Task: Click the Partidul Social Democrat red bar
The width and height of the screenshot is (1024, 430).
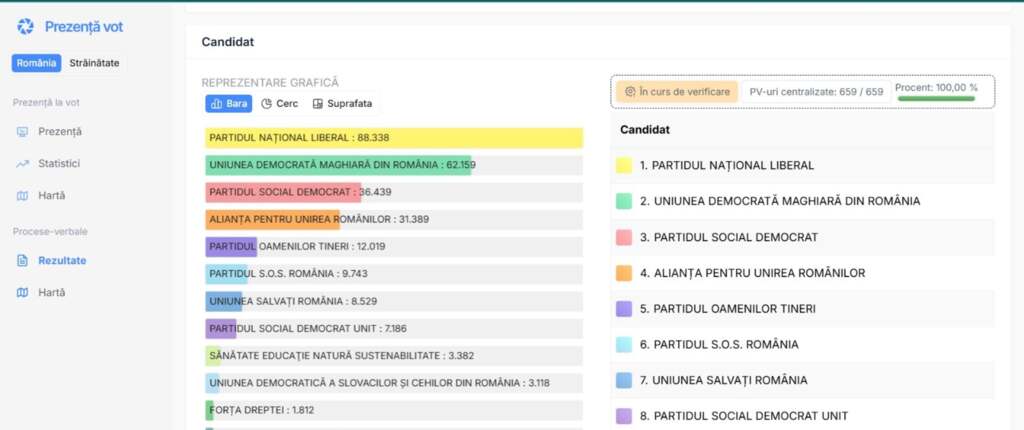Action: (283, 192)
